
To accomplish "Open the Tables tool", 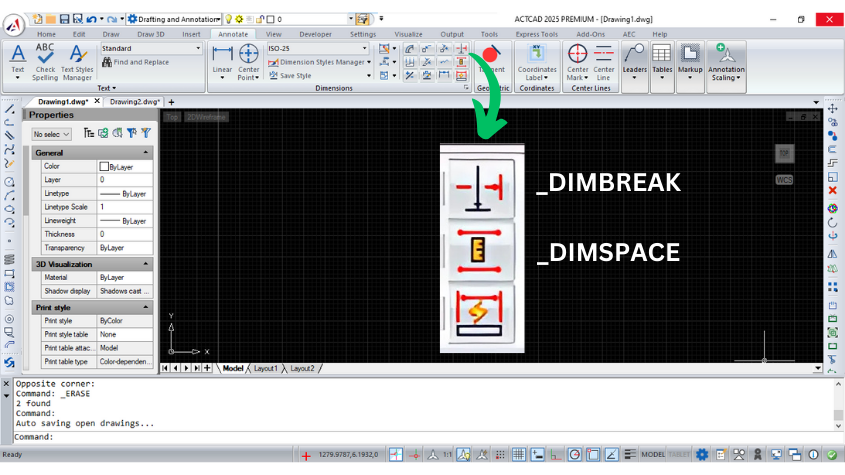I will (x=662, y=62).
